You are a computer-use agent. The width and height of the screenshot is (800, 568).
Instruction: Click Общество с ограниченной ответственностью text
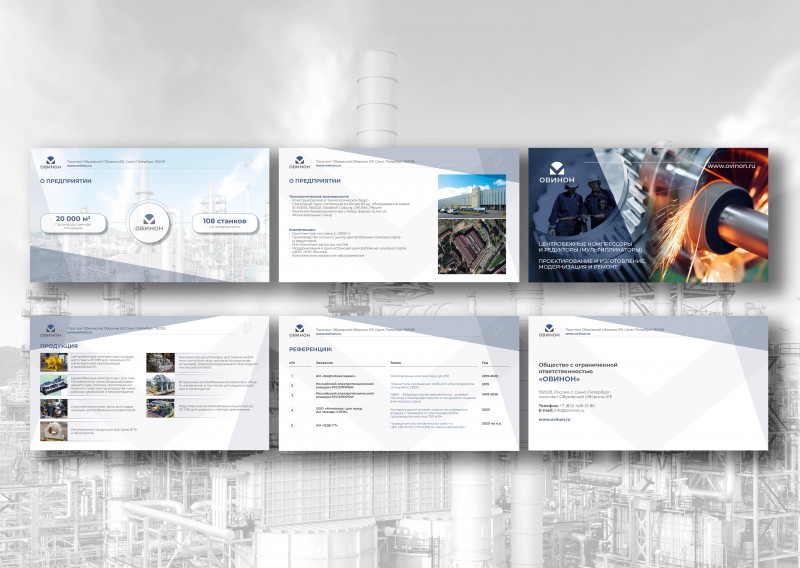point(578,368)
